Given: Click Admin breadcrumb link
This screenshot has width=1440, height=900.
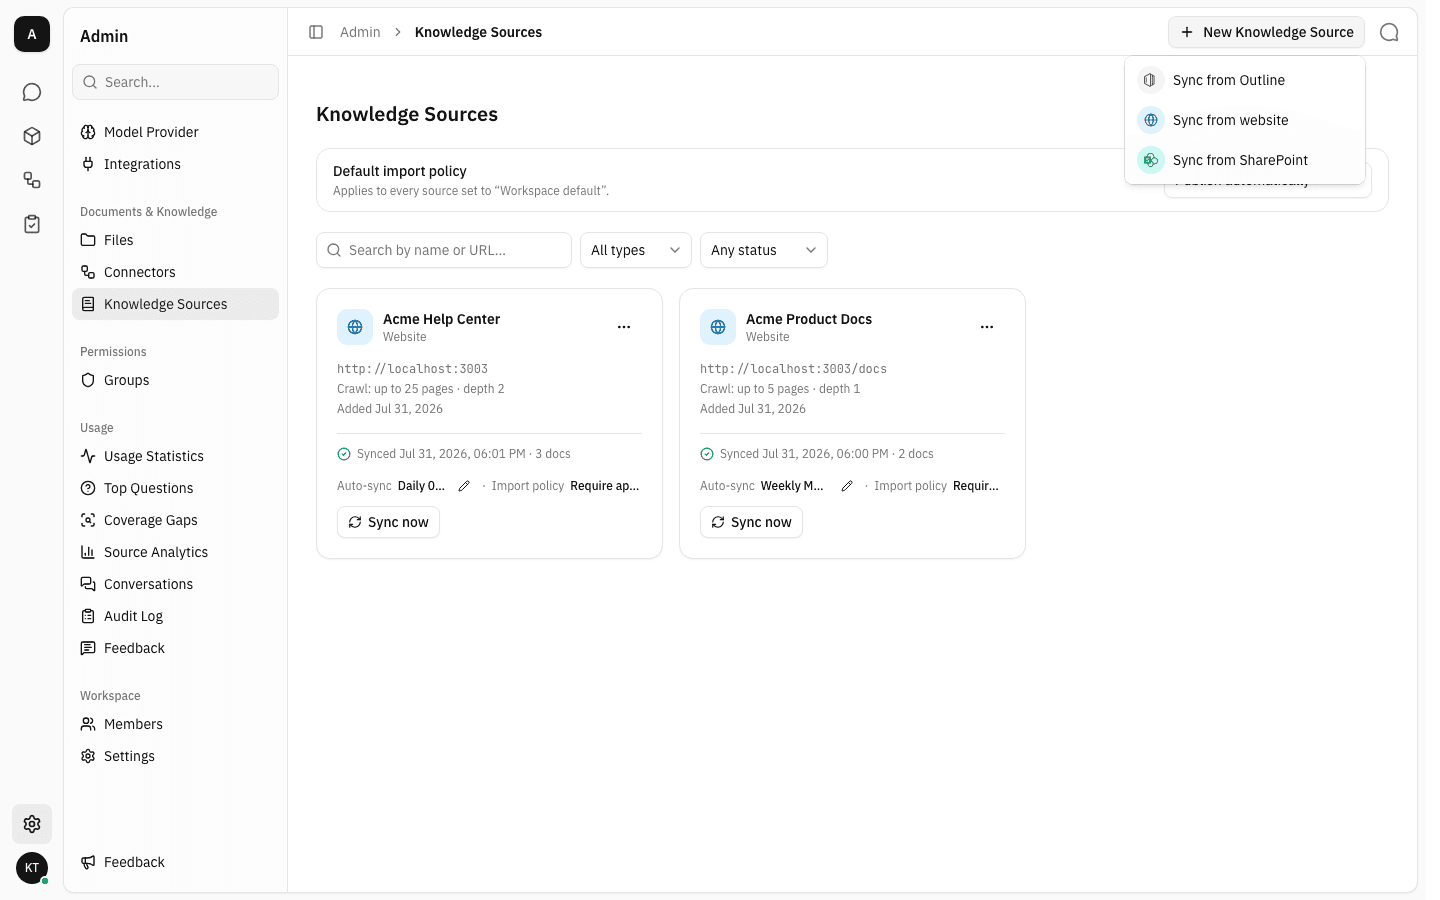Looking at the screenshot, I should click(x=360, y=32).
